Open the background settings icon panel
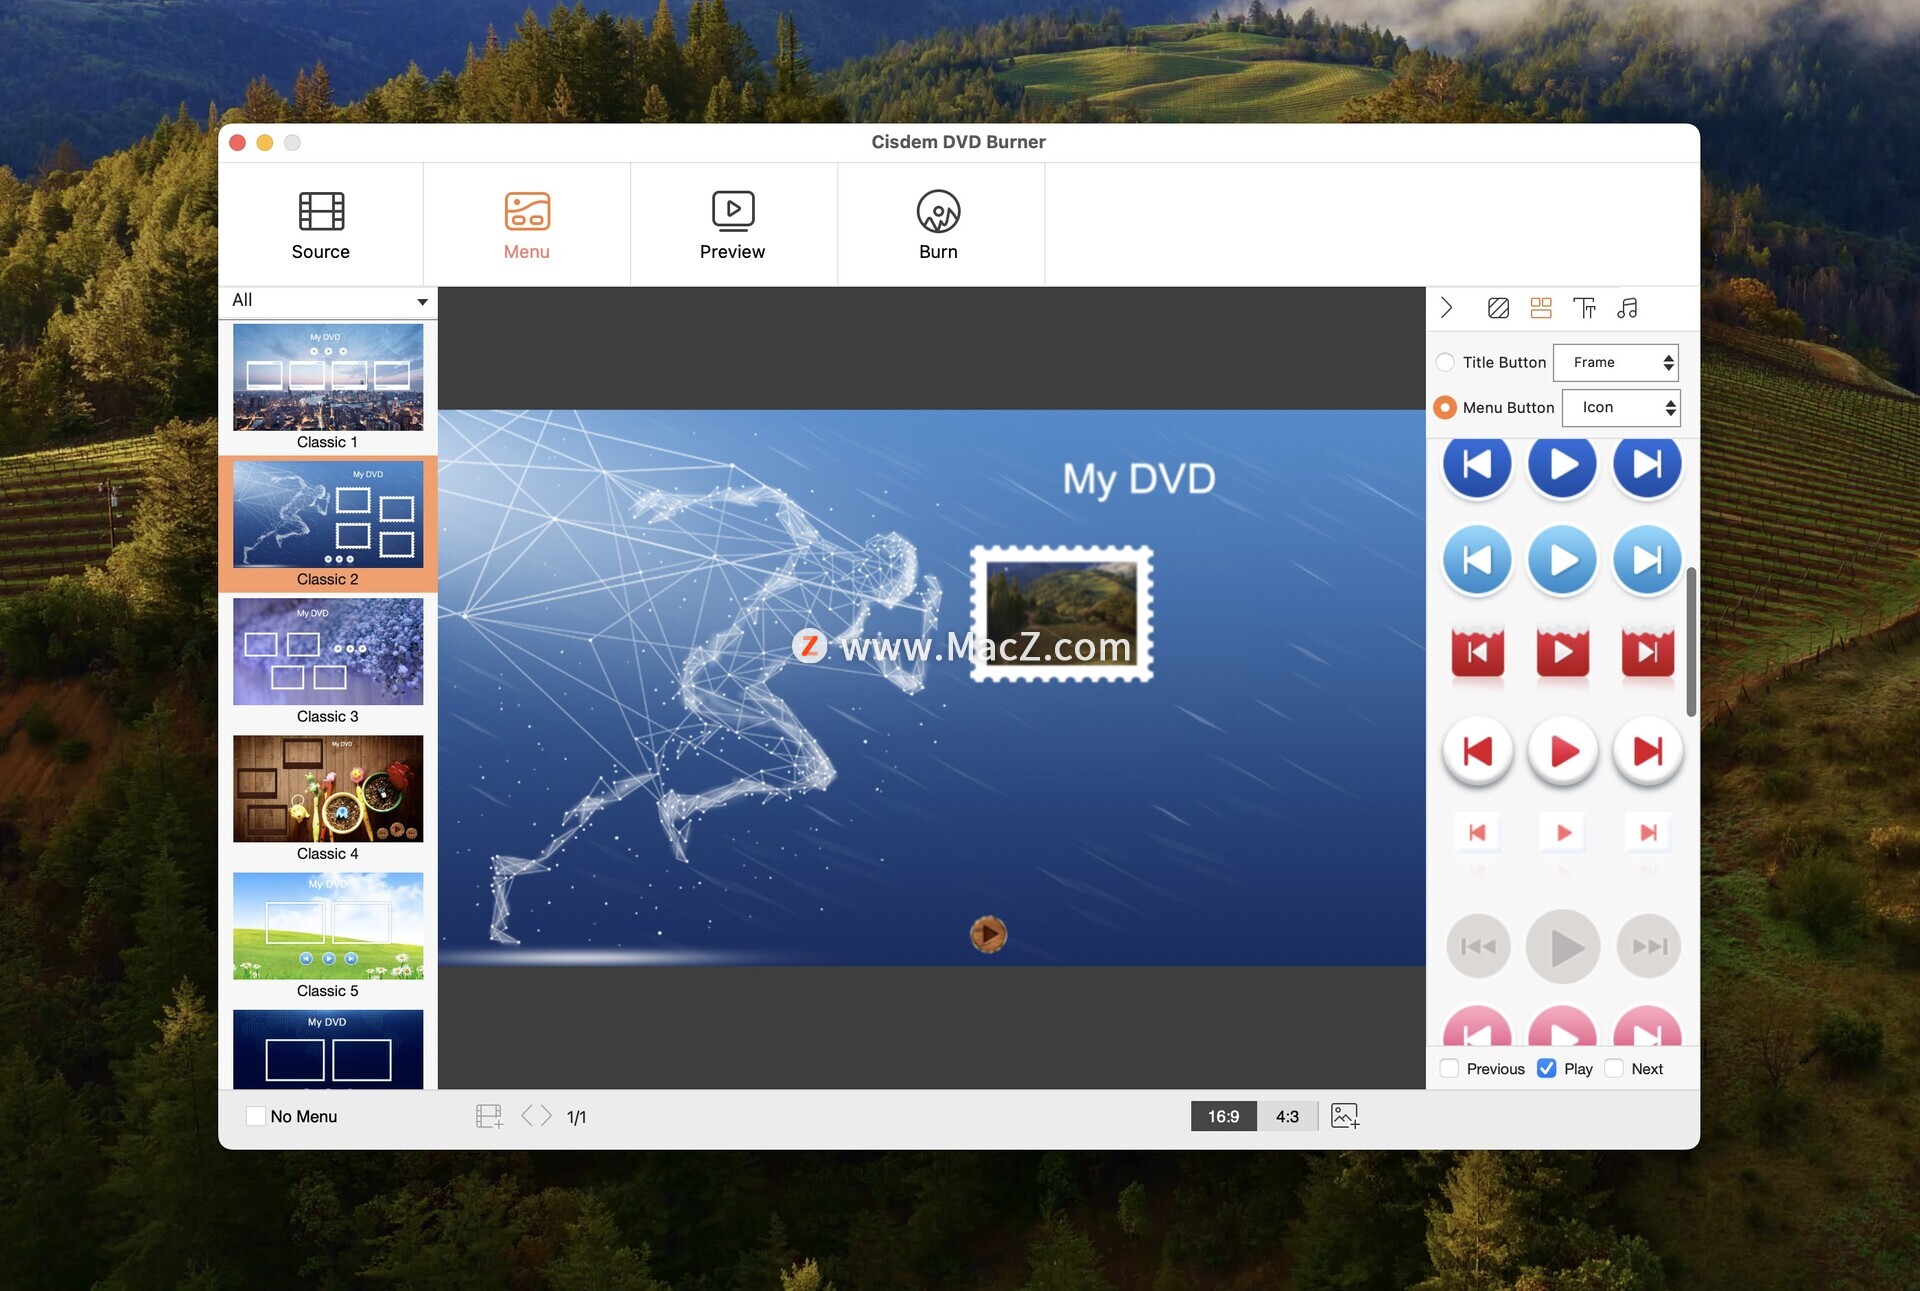This screenshot has width=1920, height=1291. [1498, 308]
